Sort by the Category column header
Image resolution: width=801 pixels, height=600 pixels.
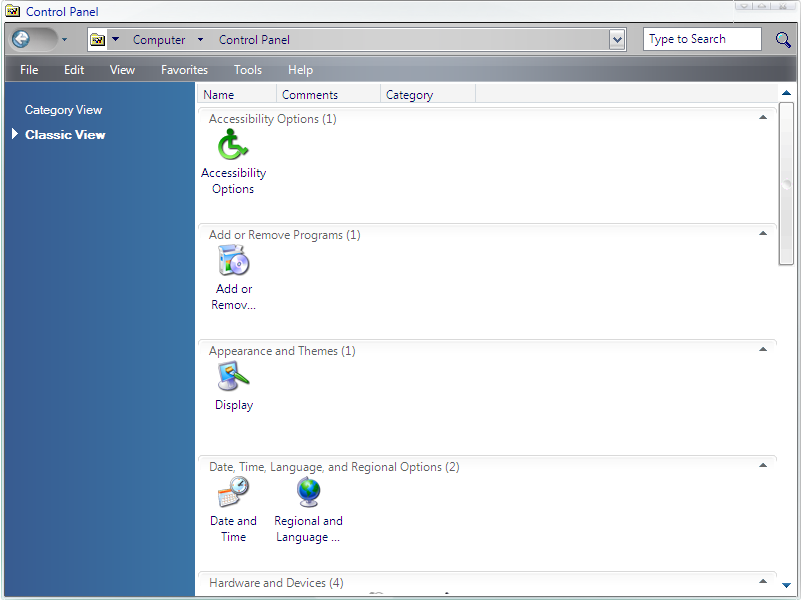(x=428, y=94)
